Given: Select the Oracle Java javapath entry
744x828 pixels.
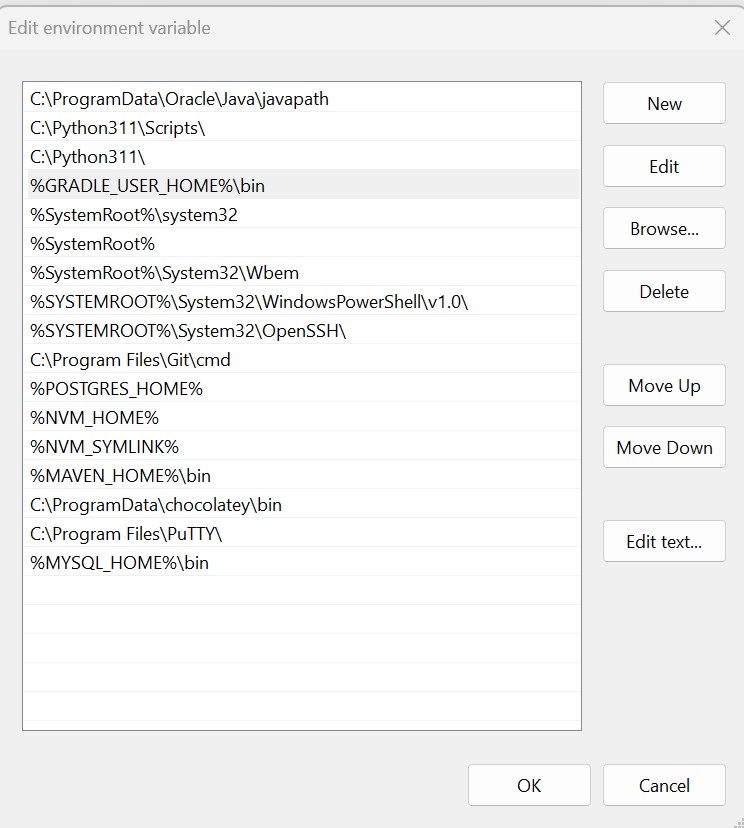Looking at the screenshot, I should coord(180,99).
